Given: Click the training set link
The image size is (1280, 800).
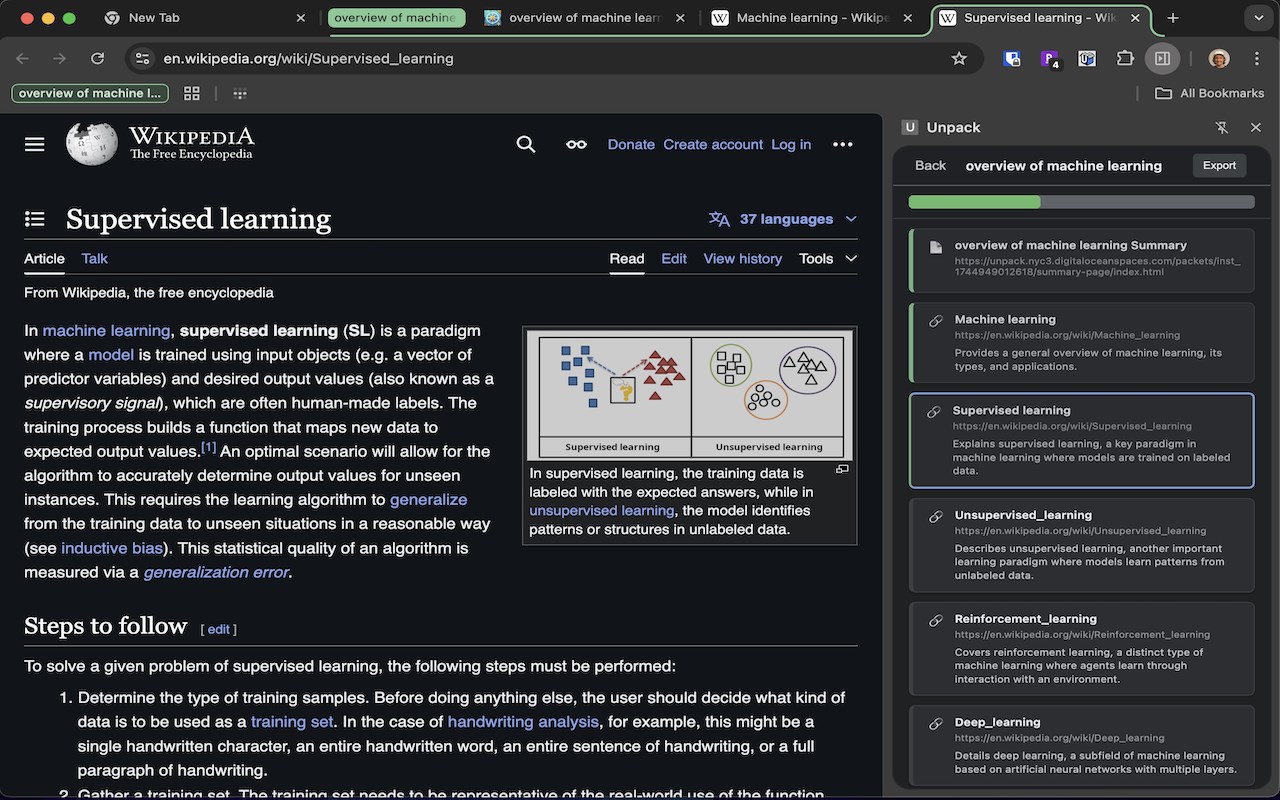Looking at the screenshot, I should 292,721.
